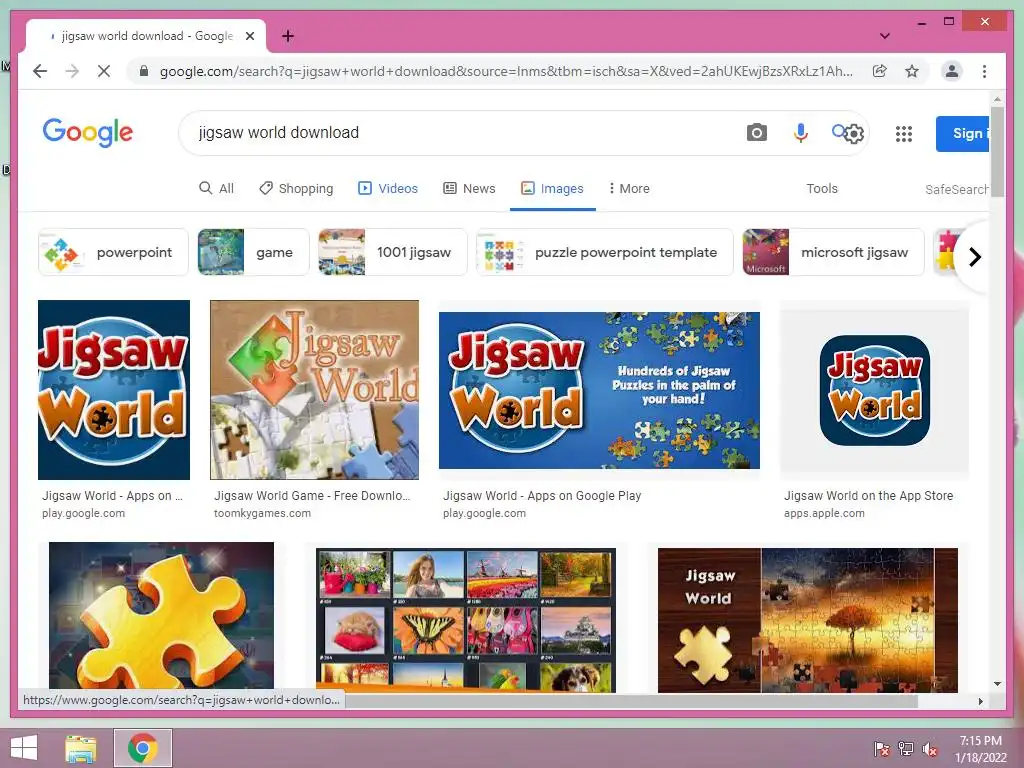
Task: Switch to the All results tab
Action: click(x=216, y=189)
